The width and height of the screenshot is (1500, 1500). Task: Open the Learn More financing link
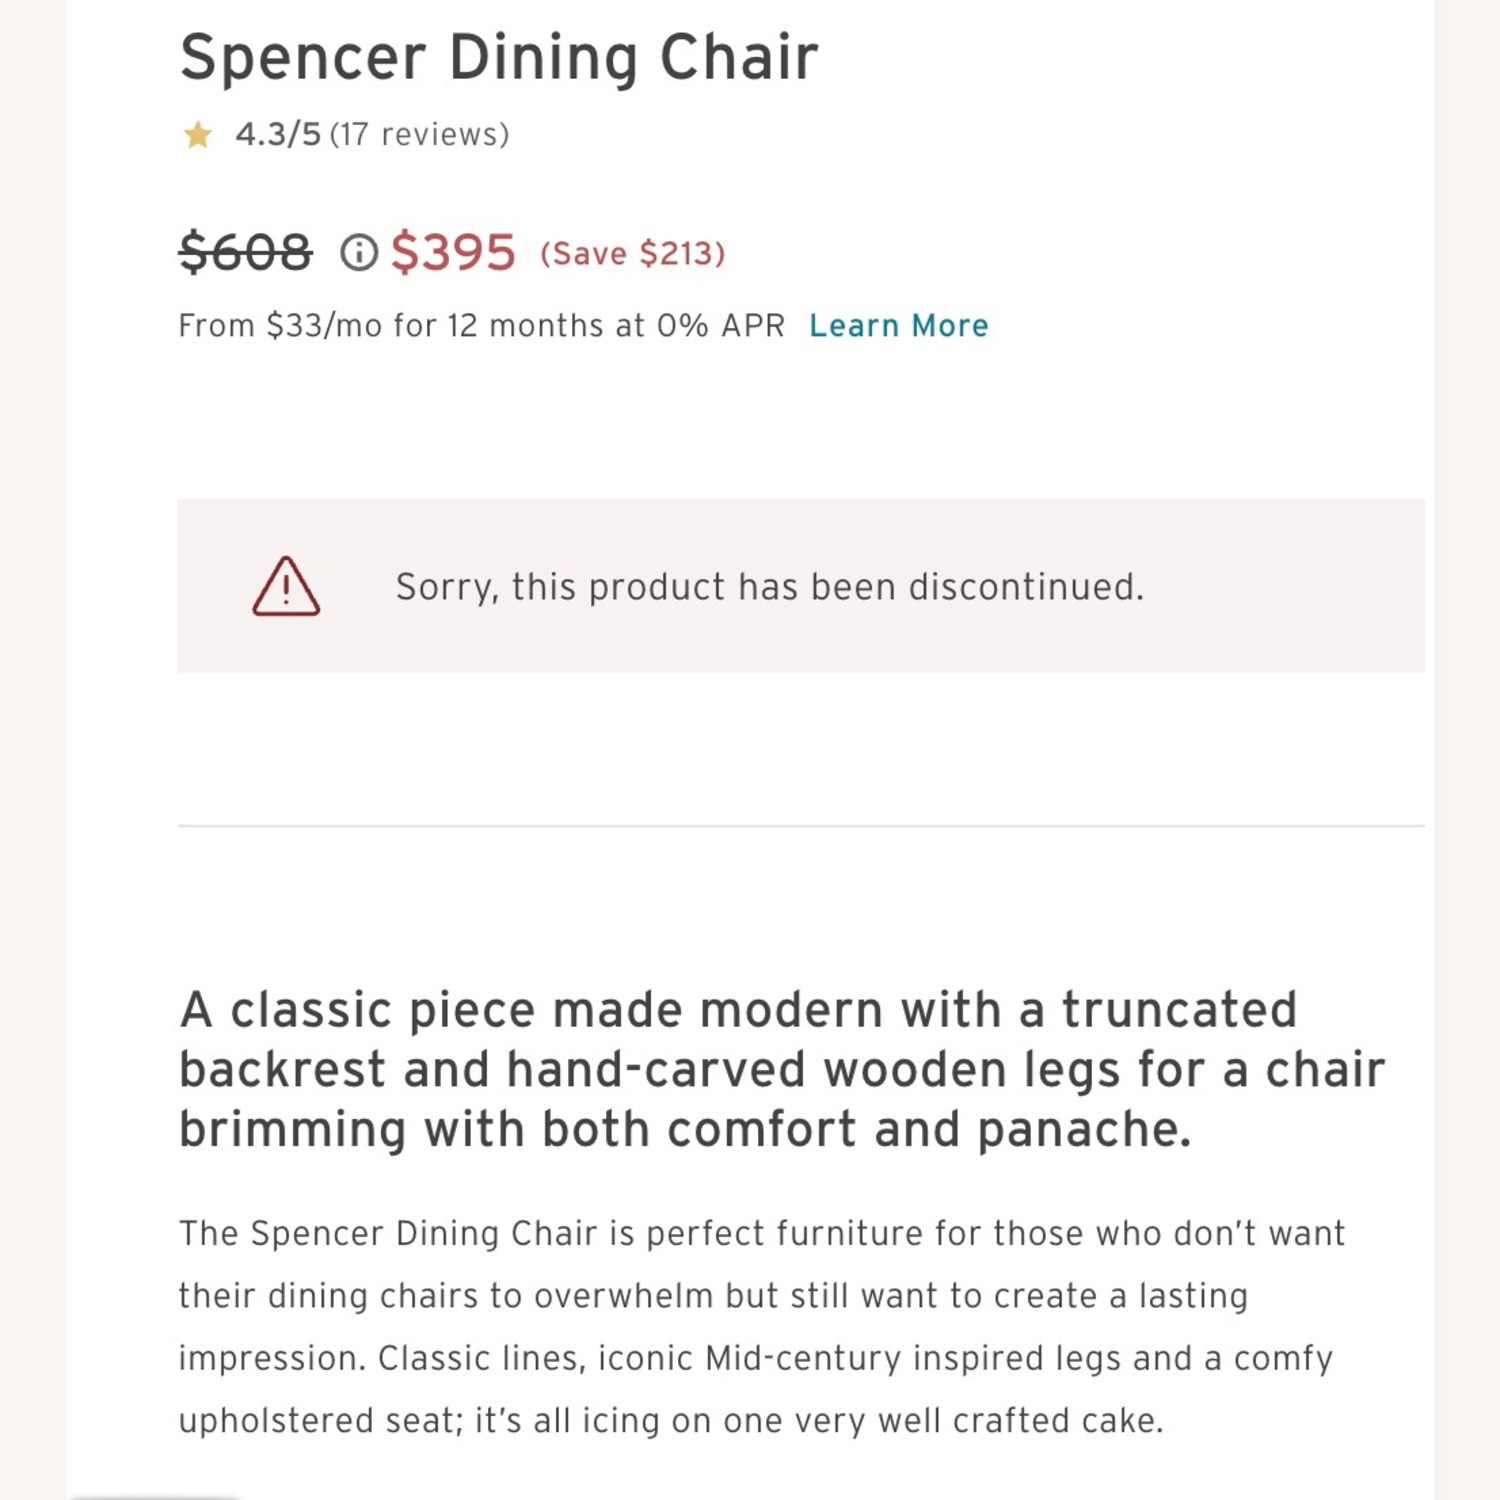899,325
